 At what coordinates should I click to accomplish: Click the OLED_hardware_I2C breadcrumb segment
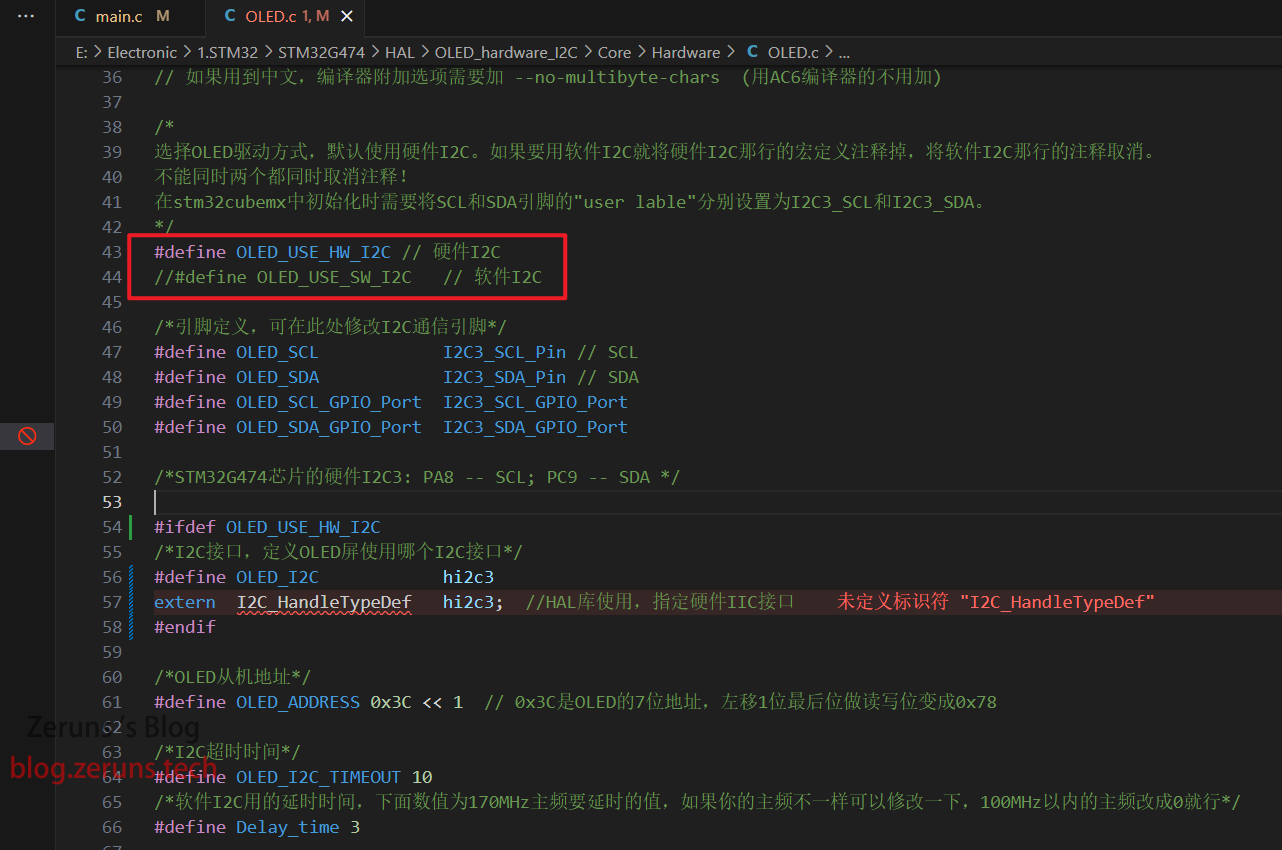(504, 52)
